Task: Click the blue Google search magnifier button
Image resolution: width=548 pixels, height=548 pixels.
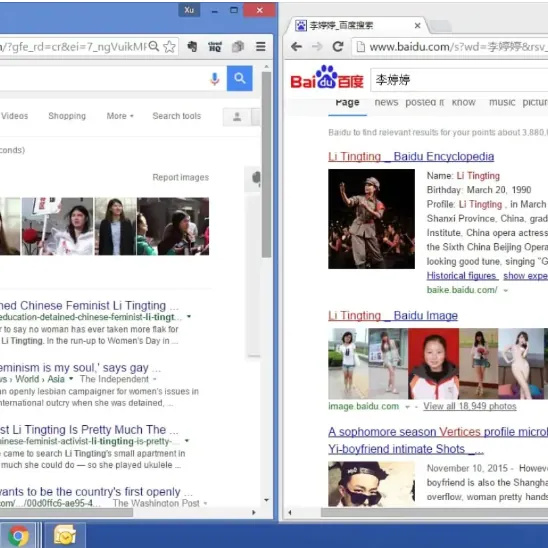Action: pyautogui.click(x=239, y=78)
